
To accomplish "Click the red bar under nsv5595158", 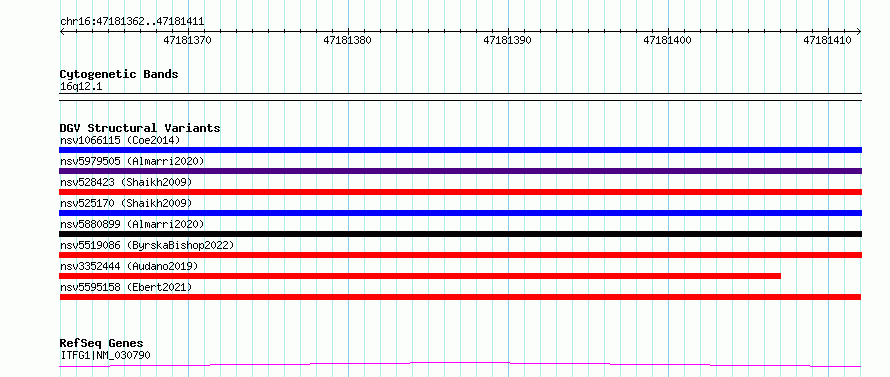I will [x=460, y=297].
